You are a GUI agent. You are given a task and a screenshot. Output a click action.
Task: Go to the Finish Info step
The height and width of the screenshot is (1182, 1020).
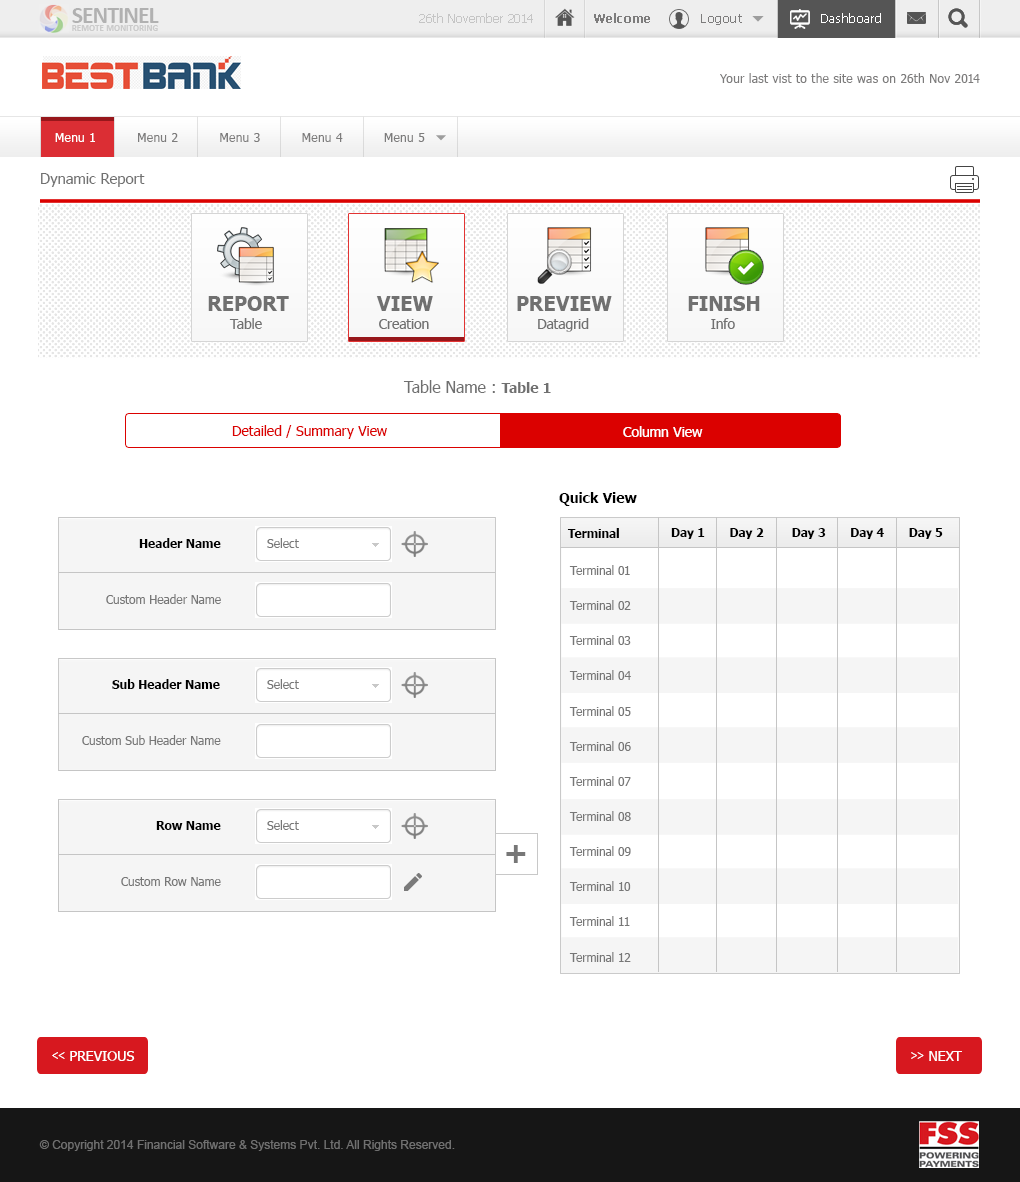(725, 277)
